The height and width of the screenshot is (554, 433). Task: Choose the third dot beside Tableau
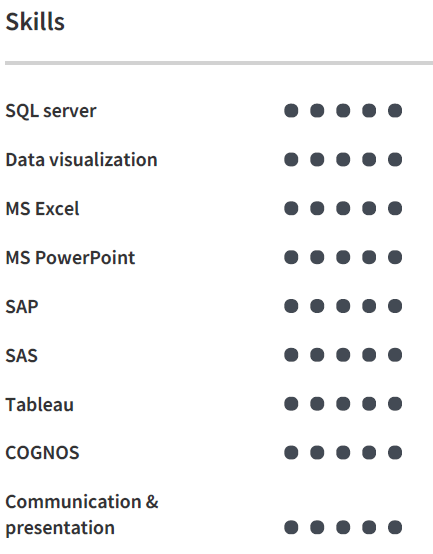[x=343, y=404]
